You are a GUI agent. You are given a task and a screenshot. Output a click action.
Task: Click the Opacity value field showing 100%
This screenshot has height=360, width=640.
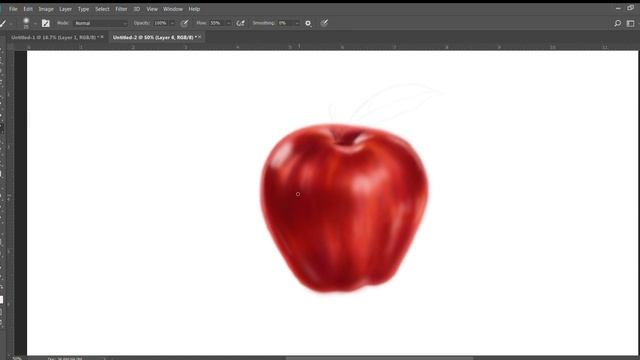160,23
